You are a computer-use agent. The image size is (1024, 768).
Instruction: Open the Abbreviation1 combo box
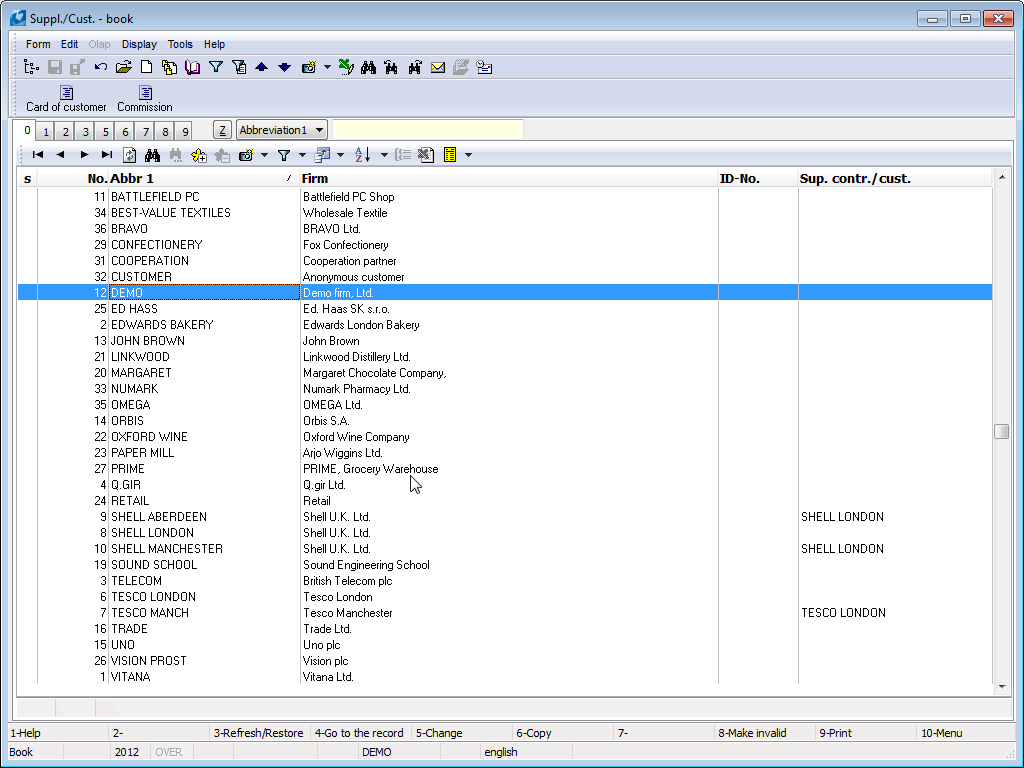click(281, 130)
